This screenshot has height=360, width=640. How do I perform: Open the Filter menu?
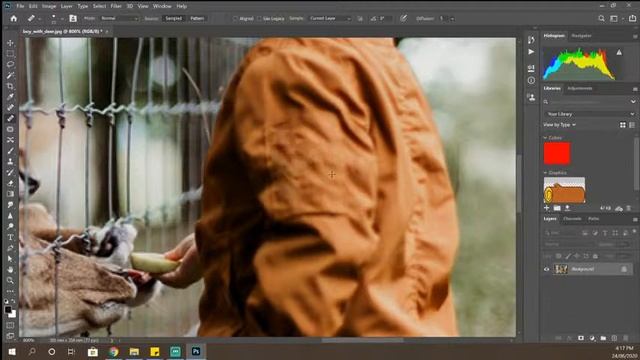tap(116, 6)
